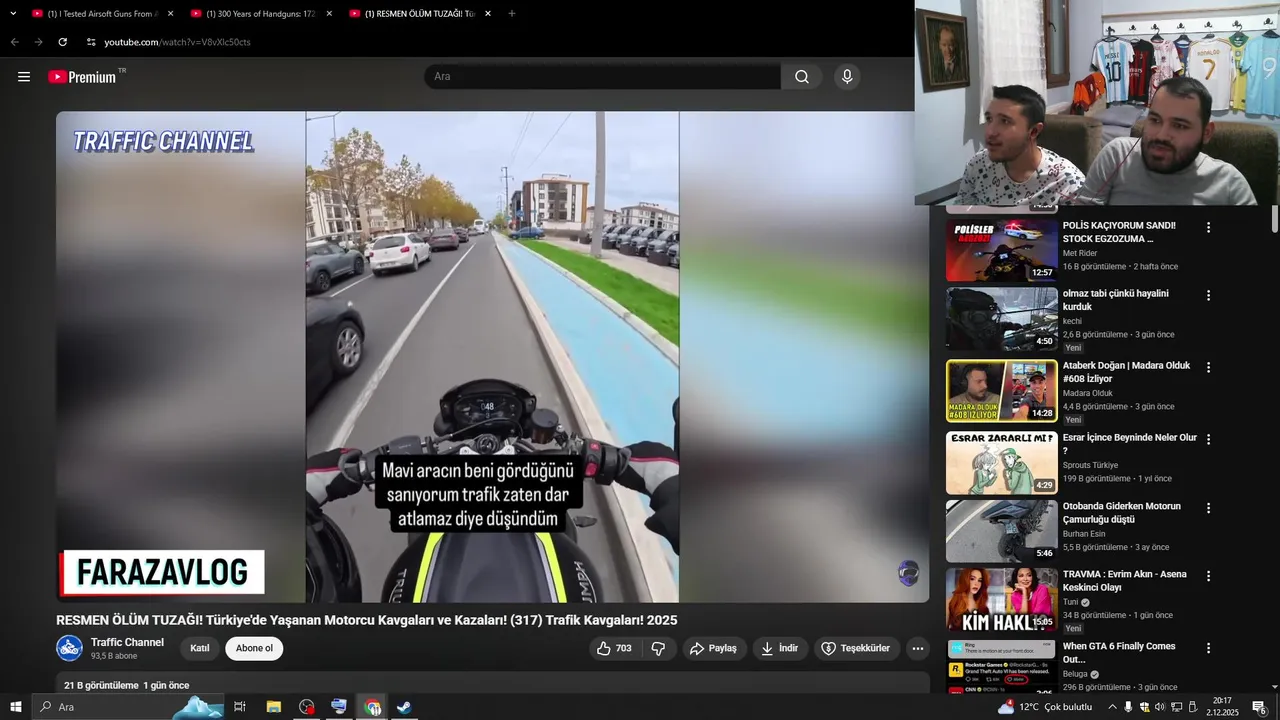Screen dimensions: 1280x720
Task: Click the youtube.com address bar URL
Action: pyautogui.click(x=177, y=42)
